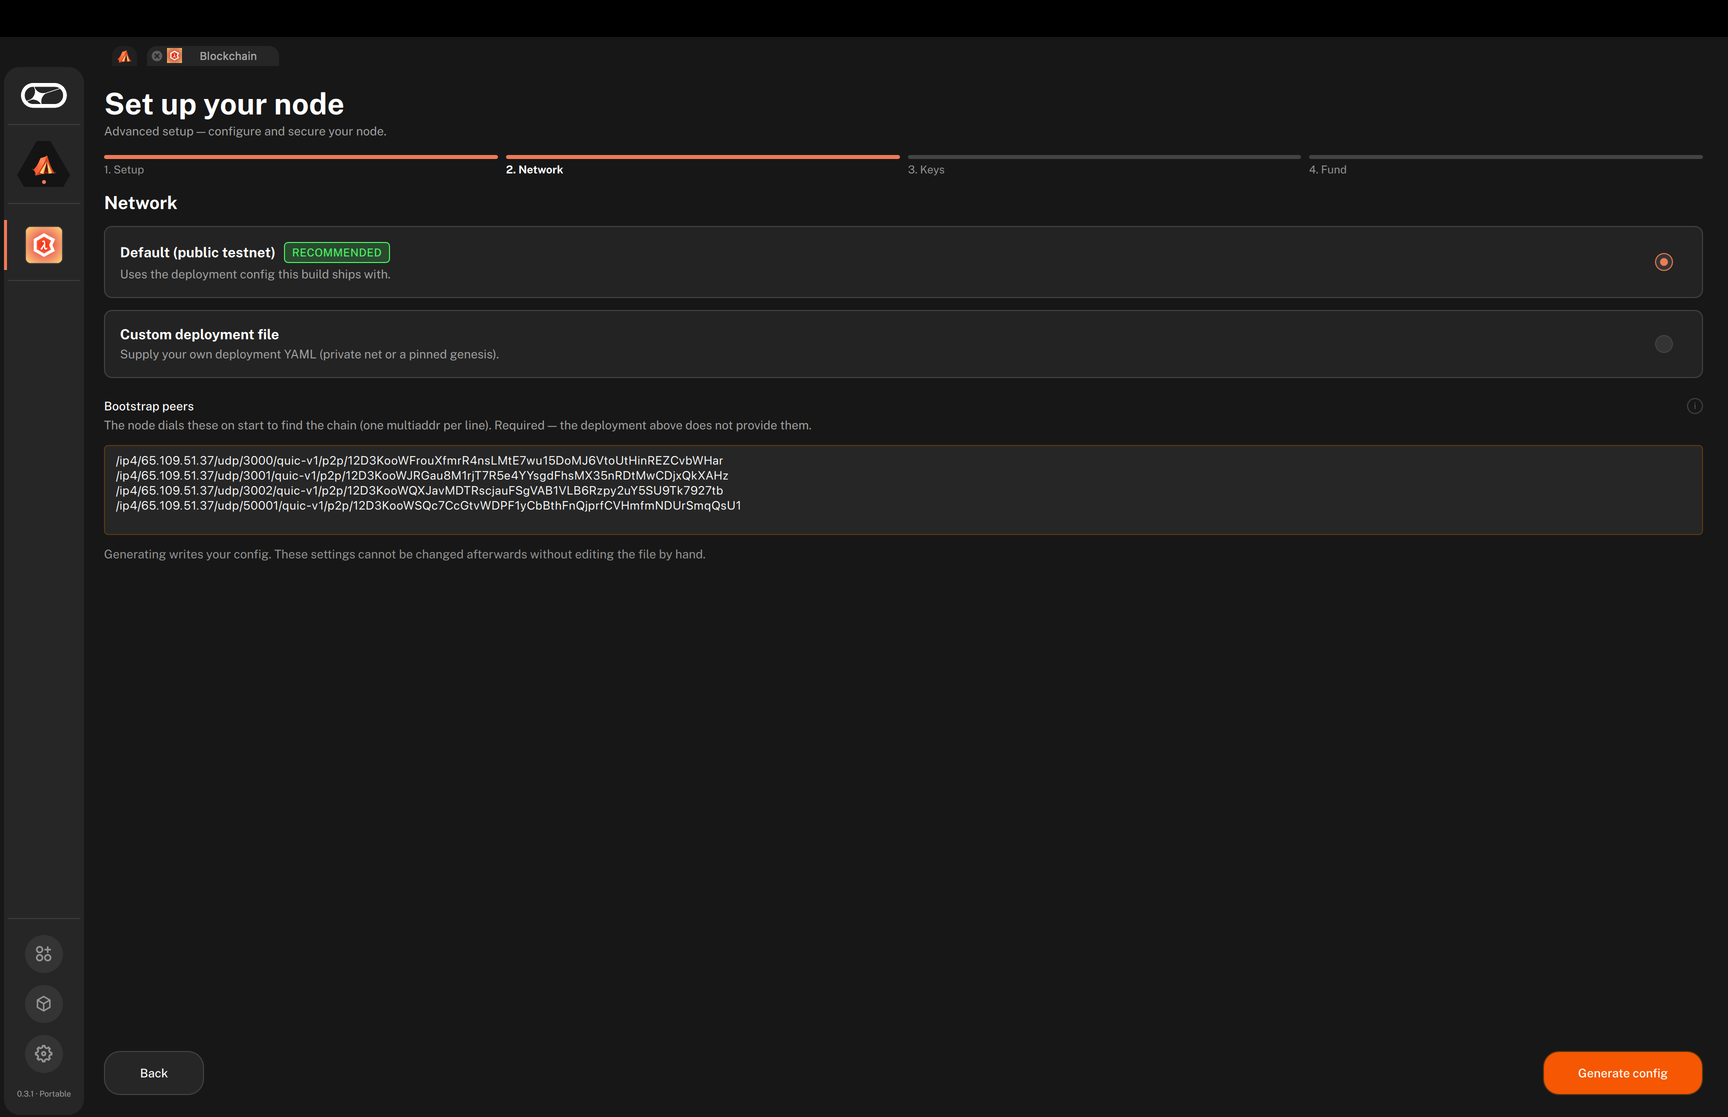Viewport: 1728px width, 1117px height.
Task: Go to step 1. Setup
Action: click(124, 170)
